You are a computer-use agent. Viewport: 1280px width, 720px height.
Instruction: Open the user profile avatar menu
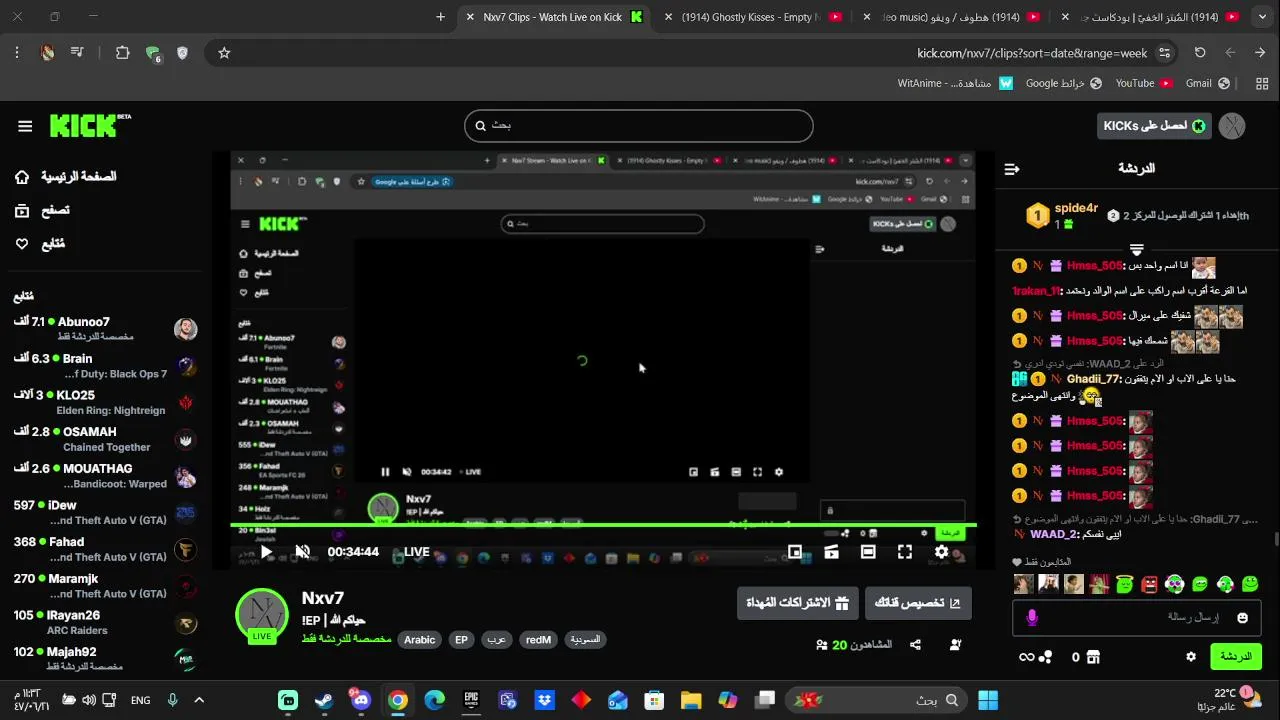(1234, 126)
